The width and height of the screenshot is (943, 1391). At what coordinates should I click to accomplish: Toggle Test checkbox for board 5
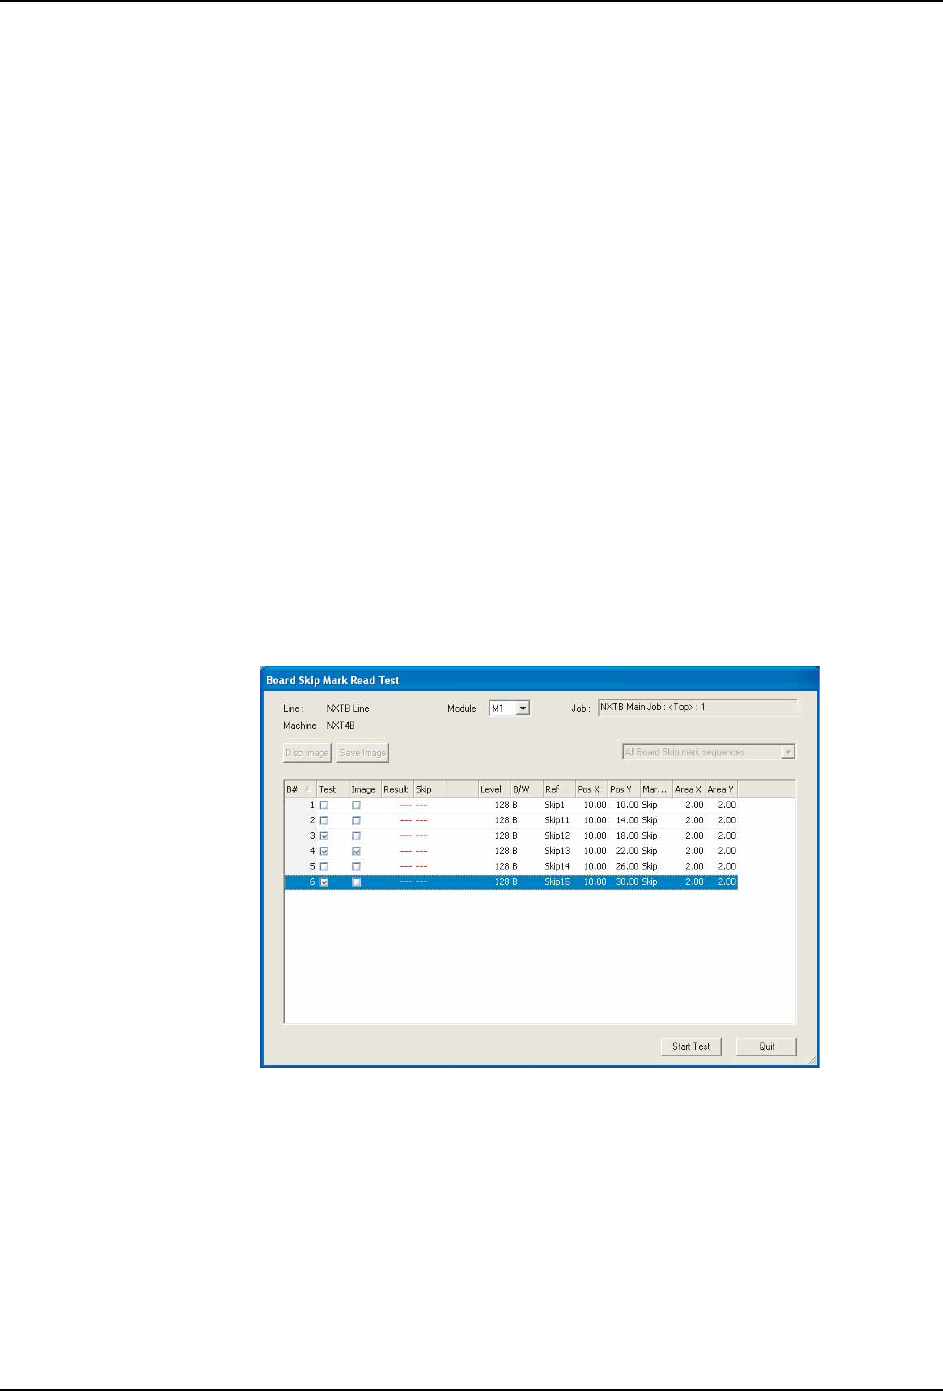[324, 867]
